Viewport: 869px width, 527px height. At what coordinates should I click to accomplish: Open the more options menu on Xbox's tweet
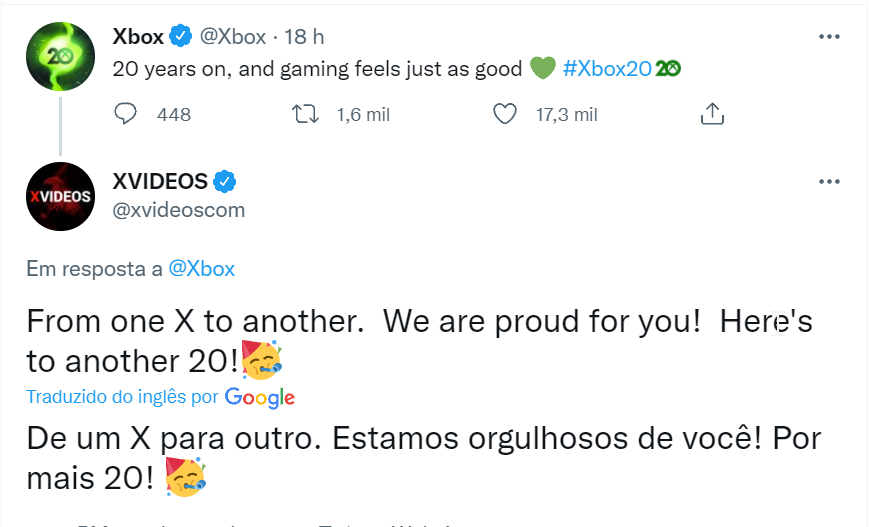(x=829, y=36)
